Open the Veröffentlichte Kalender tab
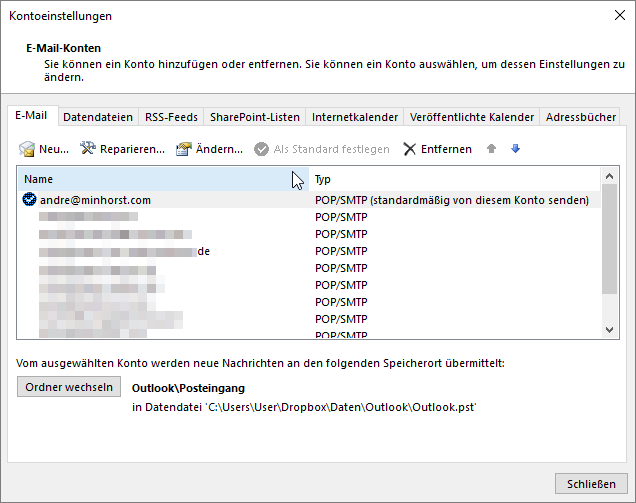Screen dimensions: 636x503 [471, 117]
